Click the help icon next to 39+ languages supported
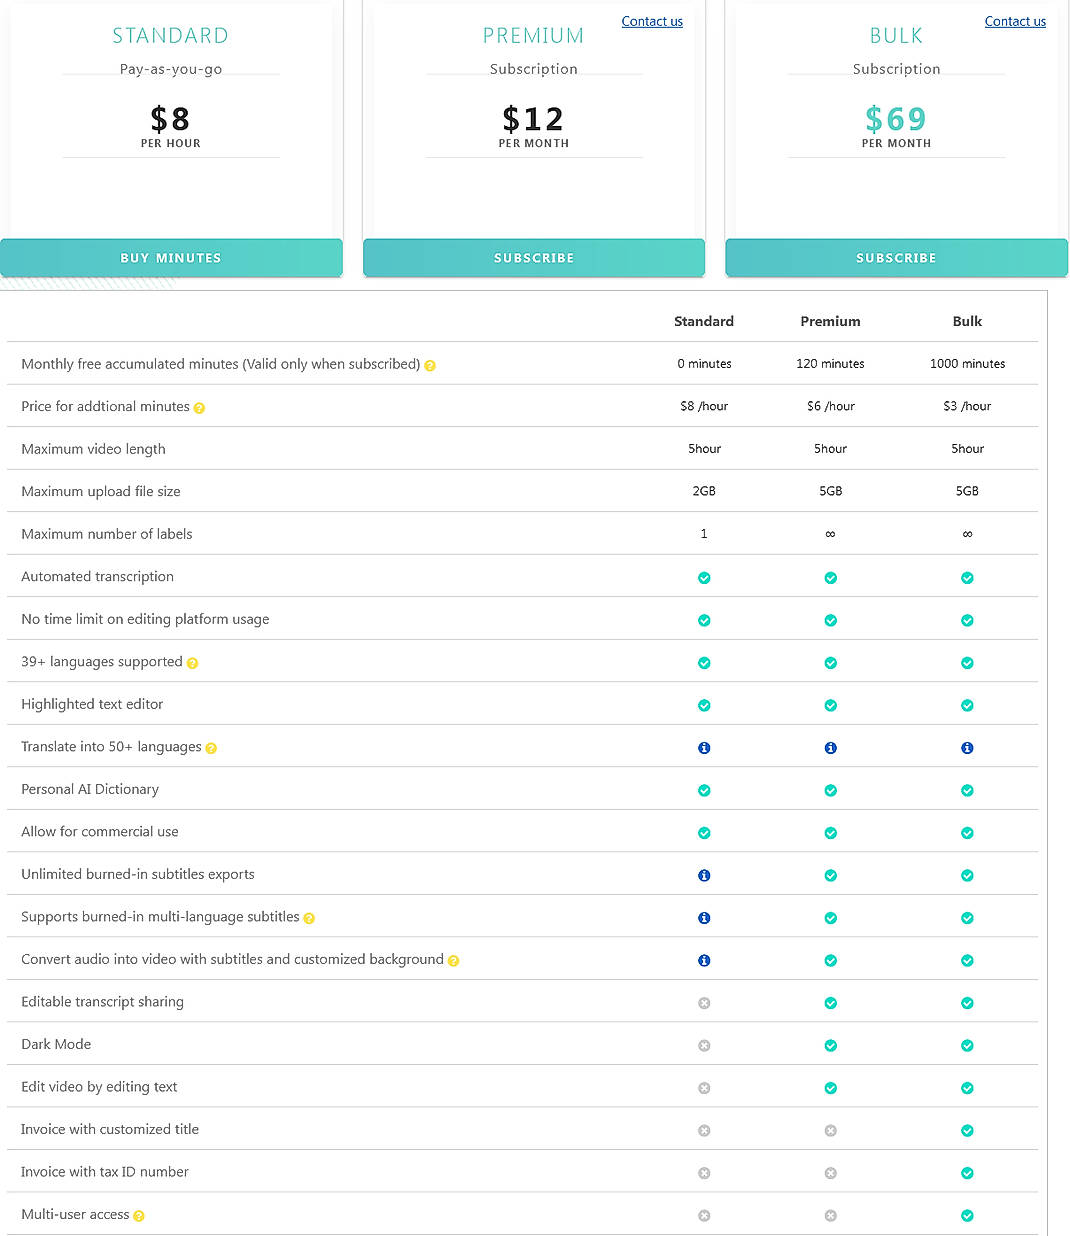Image resolution: width=1070 pixels, height=1236 pixels. coord(193,662)
